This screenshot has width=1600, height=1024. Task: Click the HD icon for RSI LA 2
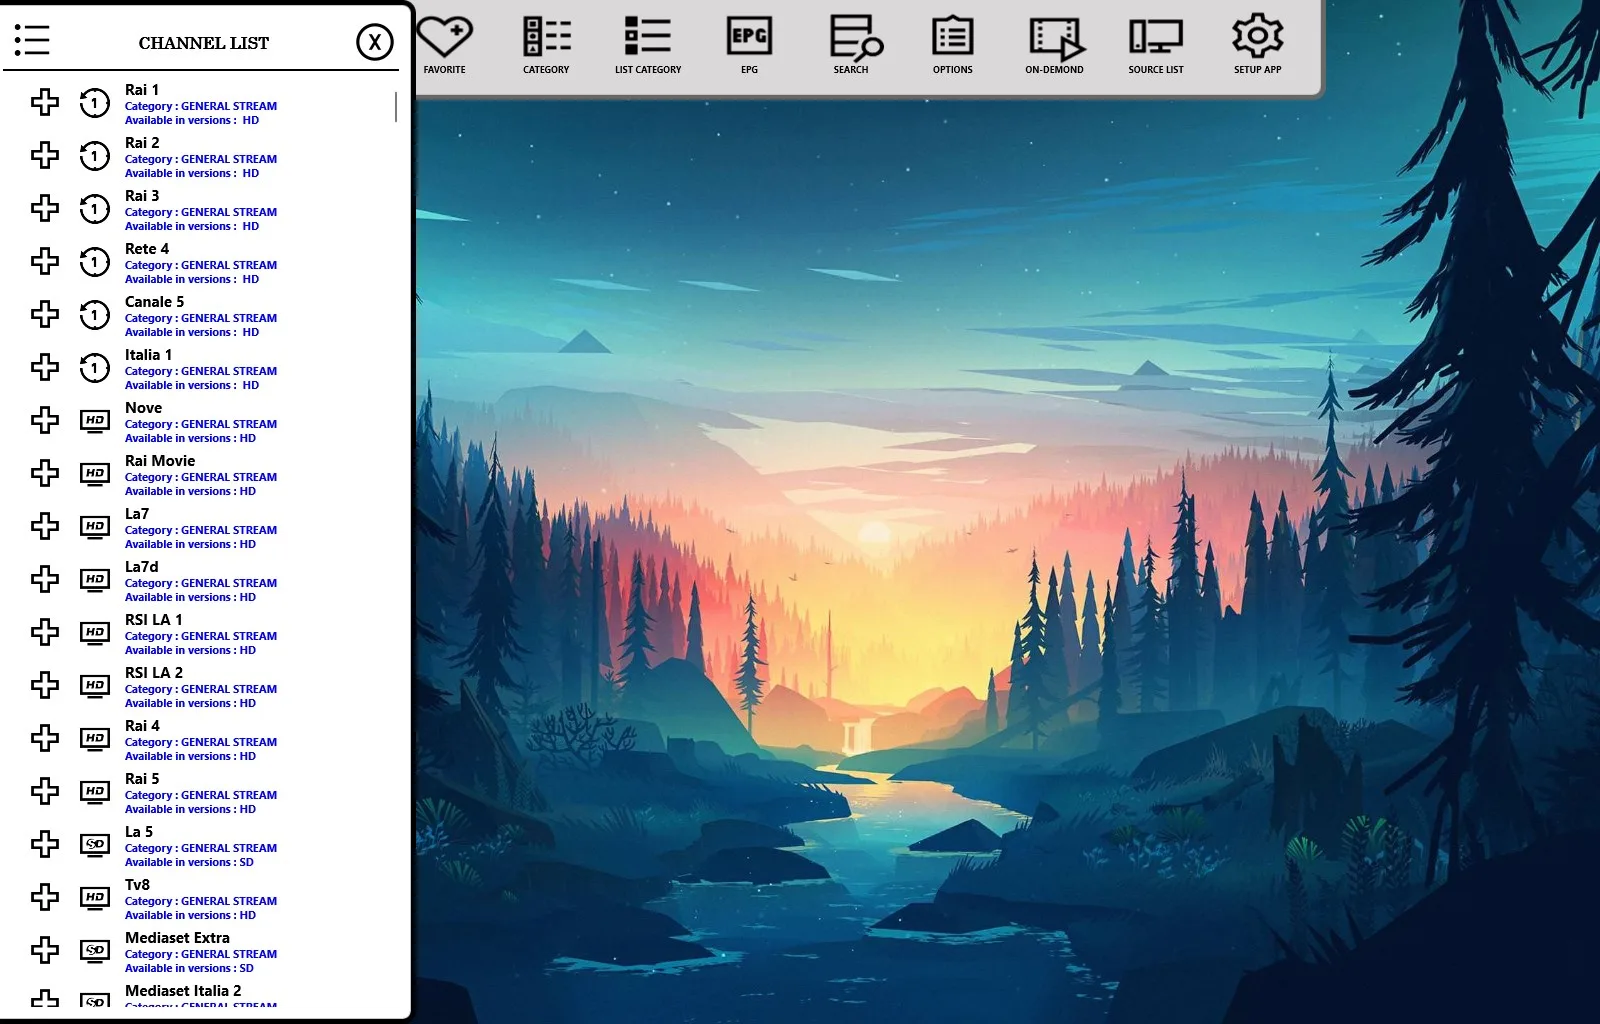pyautogui.click(x=95, y=686)
